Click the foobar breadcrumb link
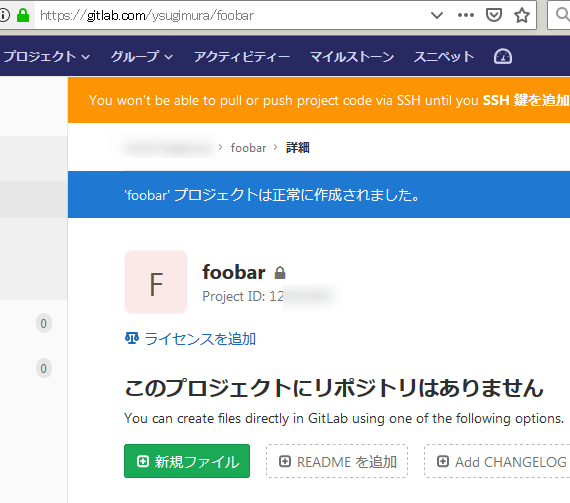This screenshot has height=503, width=570. tap(248, 148)
